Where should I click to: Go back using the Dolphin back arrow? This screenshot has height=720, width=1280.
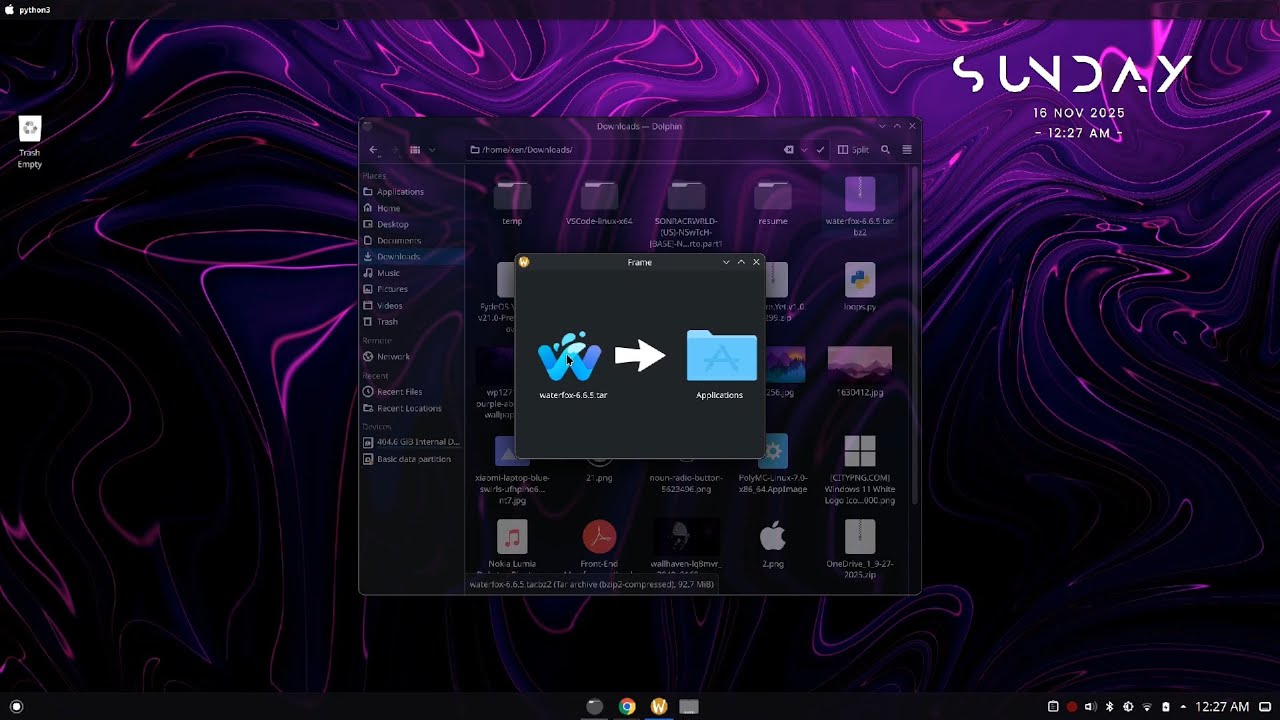[x=373, y=150]
